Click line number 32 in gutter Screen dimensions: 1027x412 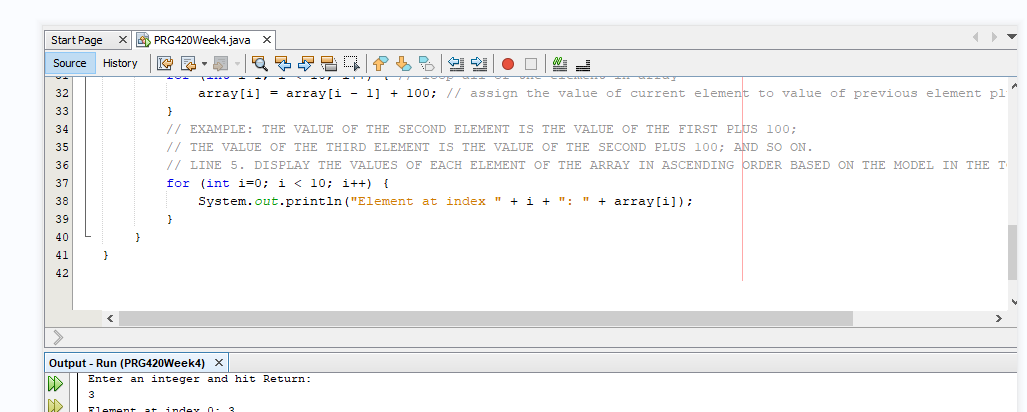click(x=62, y=93)
